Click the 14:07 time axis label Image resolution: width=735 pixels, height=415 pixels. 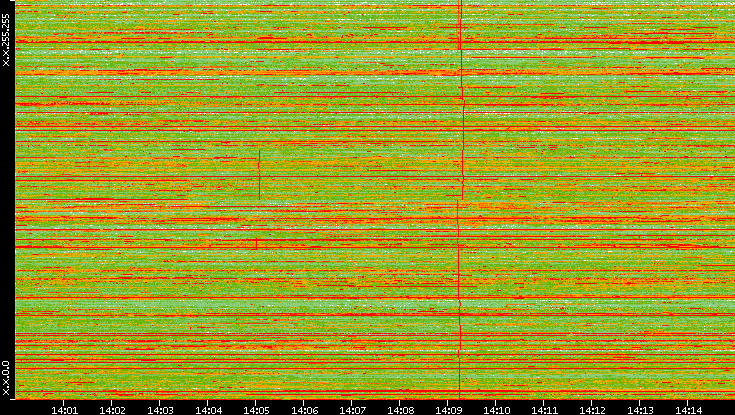pyautogui.click(x=352, y=410)
